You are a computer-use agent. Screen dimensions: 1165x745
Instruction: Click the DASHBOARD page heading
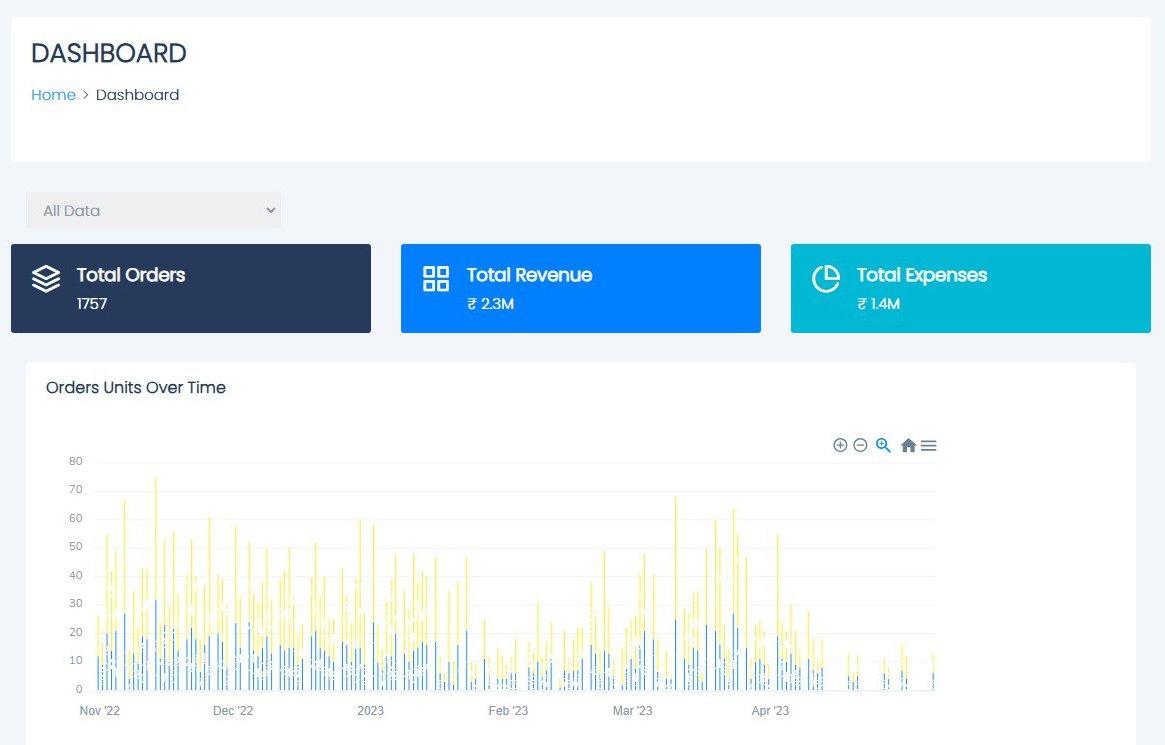click(109, 53)
